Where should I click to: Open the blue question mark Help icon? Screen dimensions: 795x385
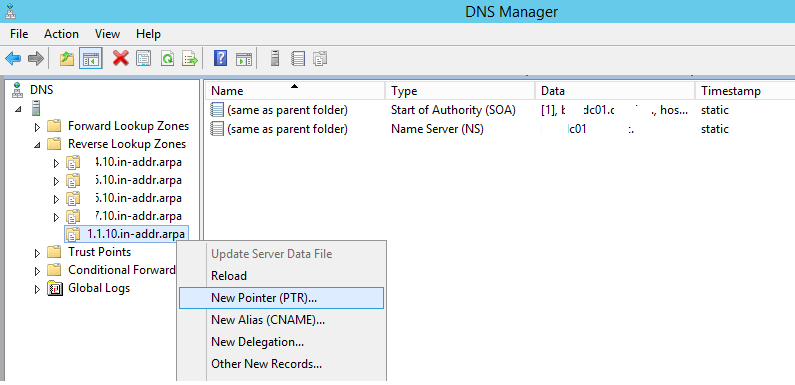(220, 58)
